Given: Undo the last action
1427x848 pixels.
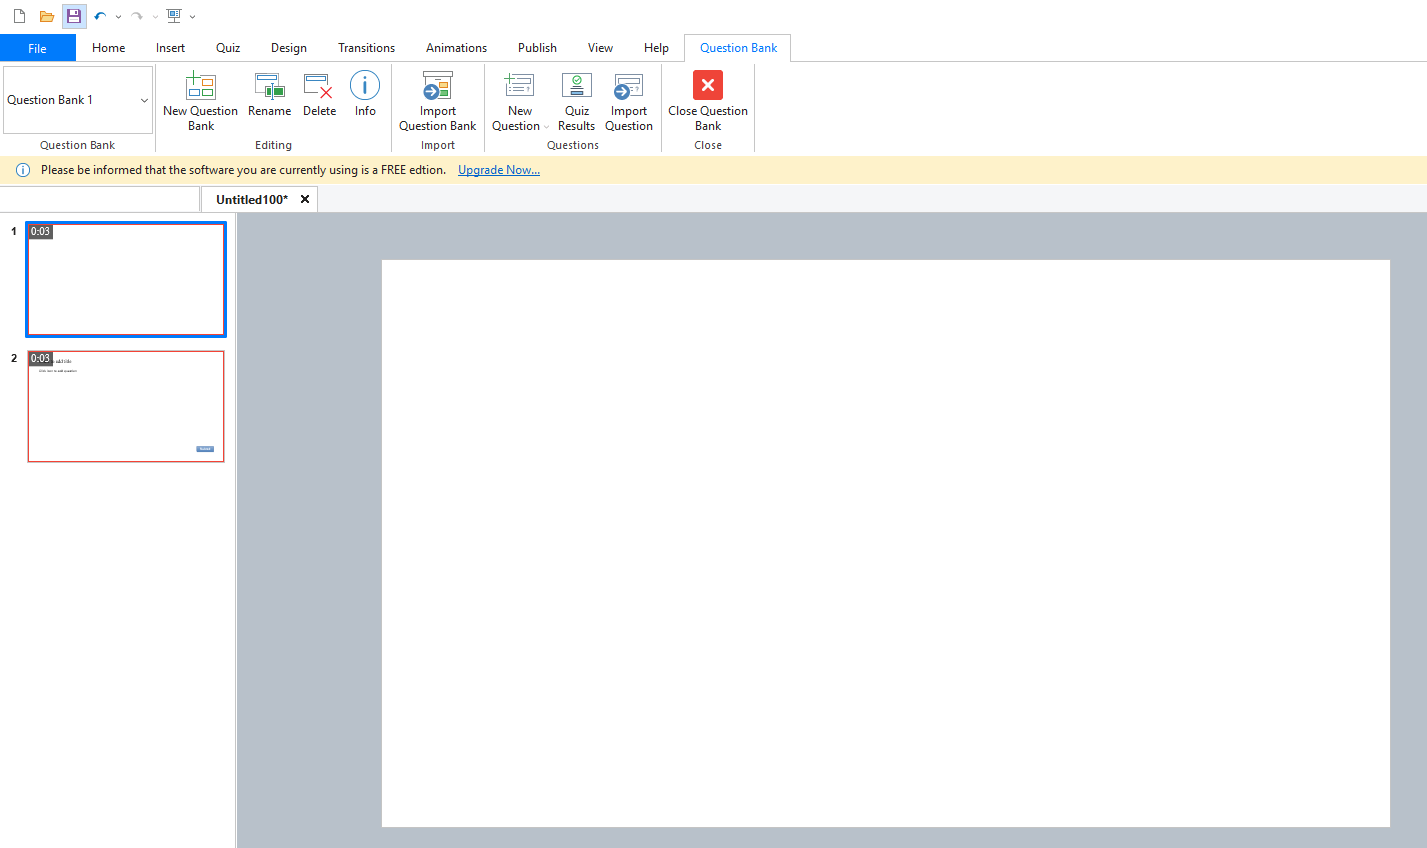Looking at the screenshot, I should tap(100, 16).
